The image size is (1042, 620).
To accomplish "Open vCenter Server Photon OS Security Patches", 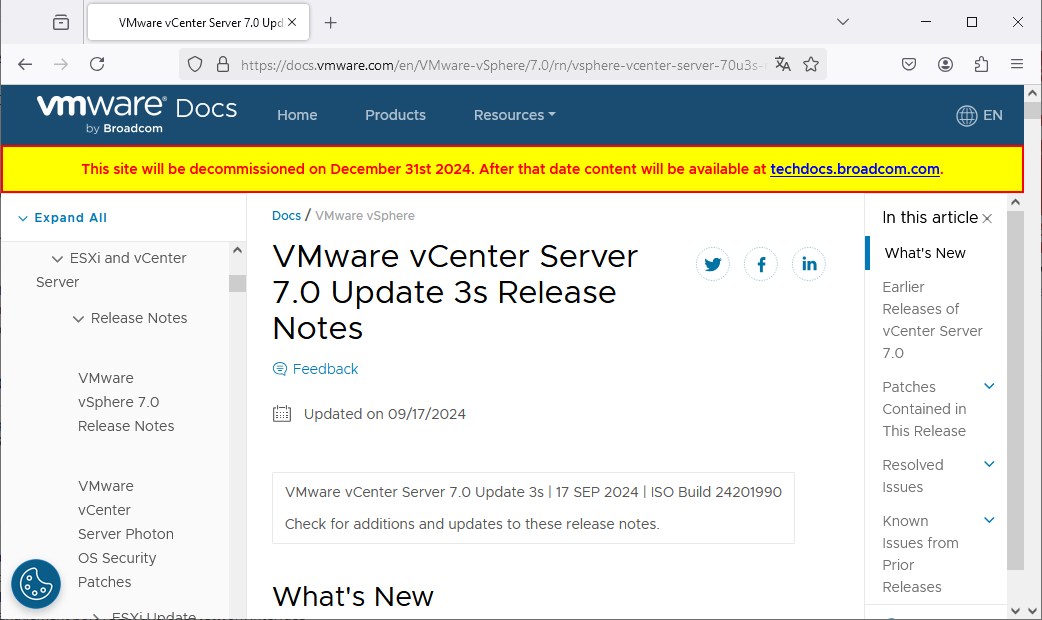I will [126, 534].
